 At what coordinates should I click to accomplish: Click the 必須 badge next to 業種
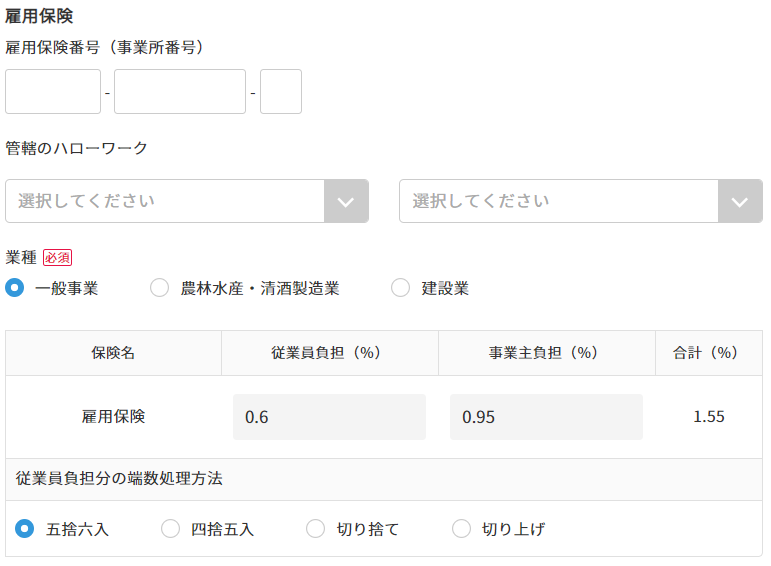point(57,257)
